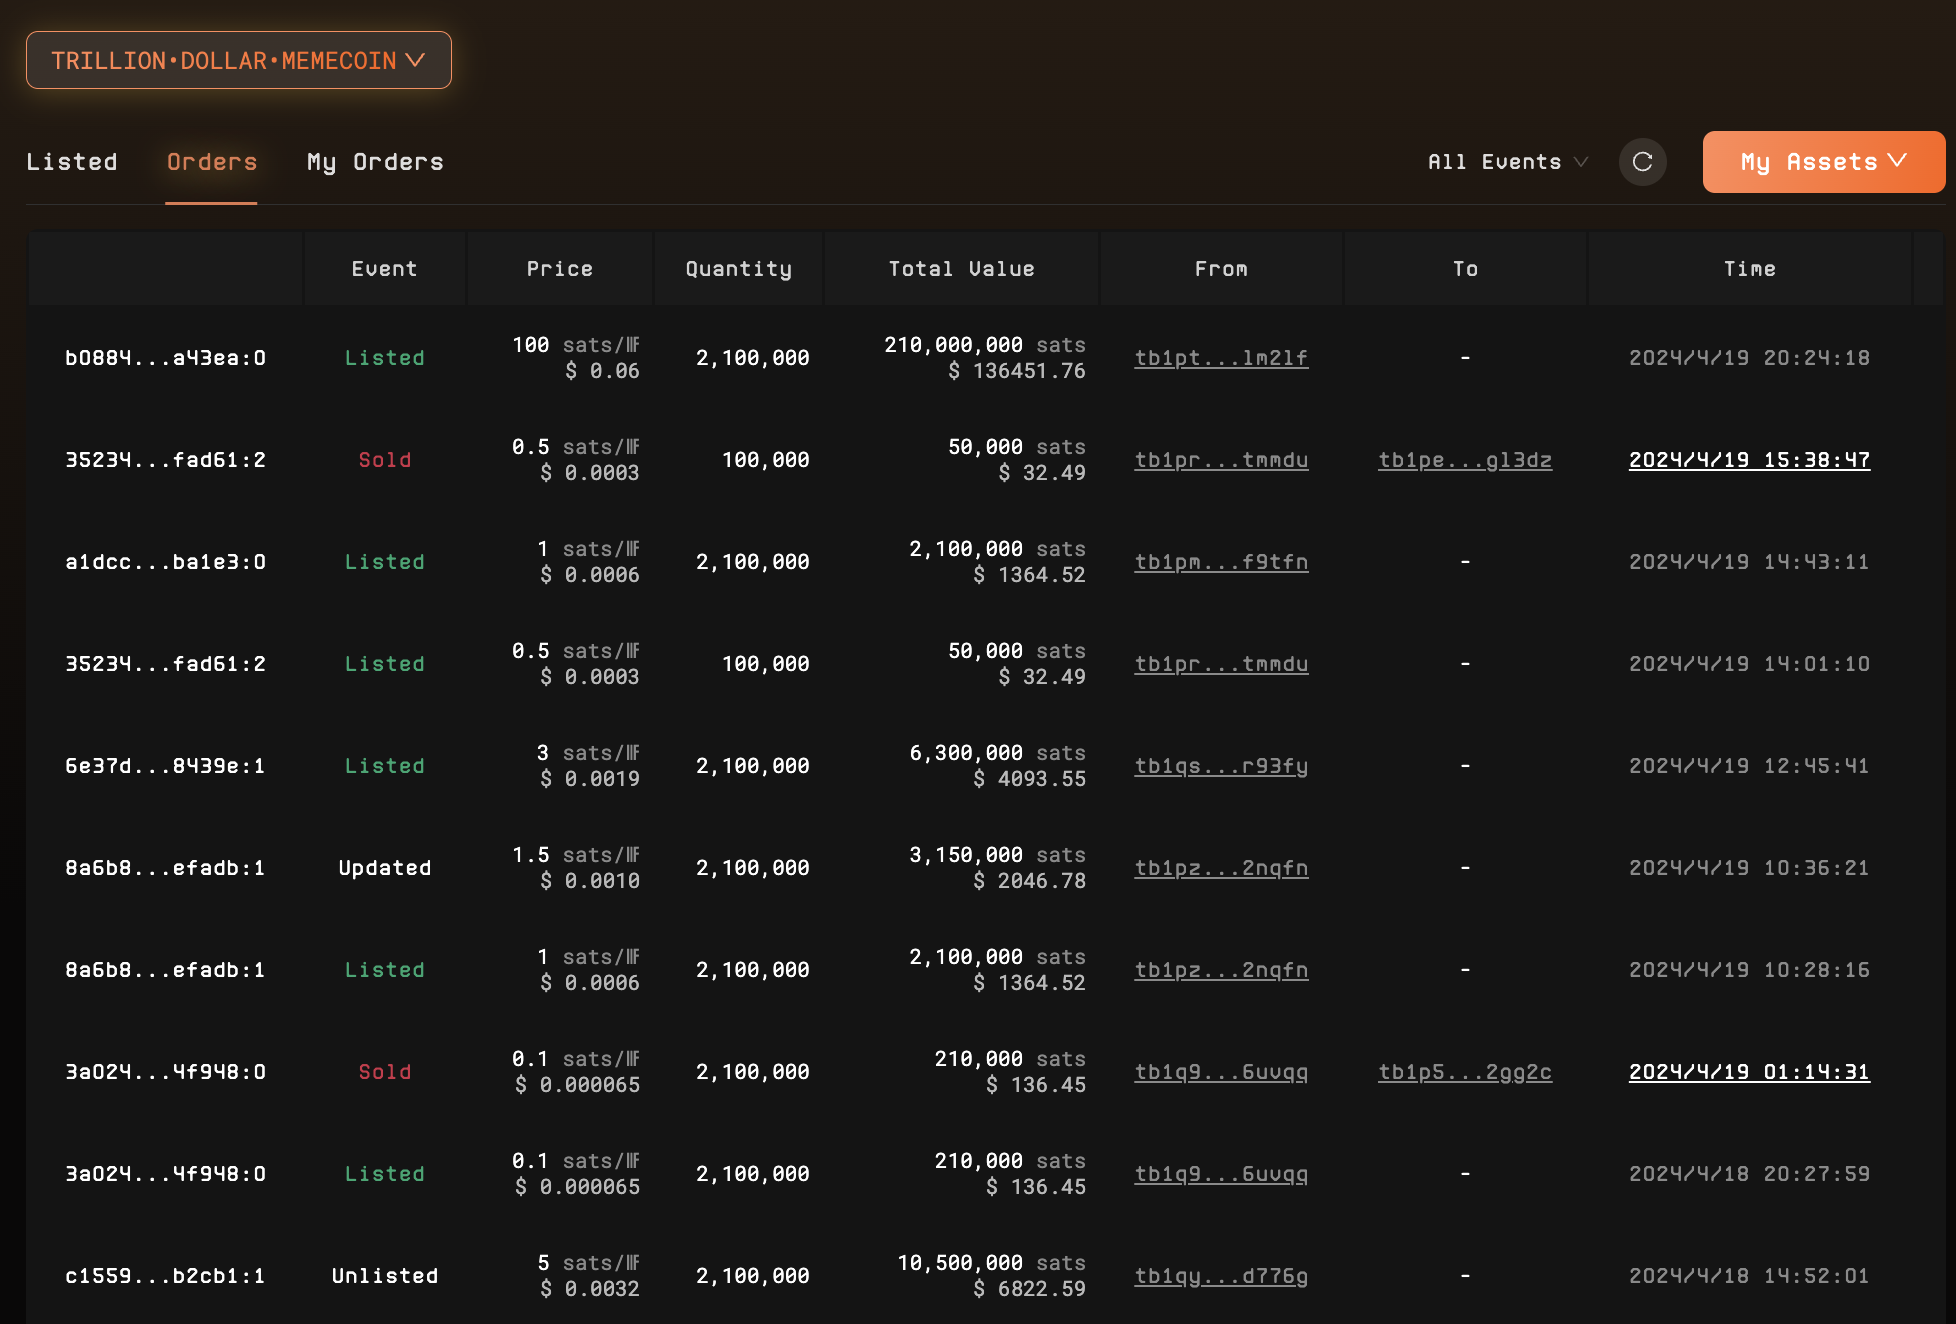Click sender address tb1pm...f9tfn

pyautogui.click(x=1221, y=562)
